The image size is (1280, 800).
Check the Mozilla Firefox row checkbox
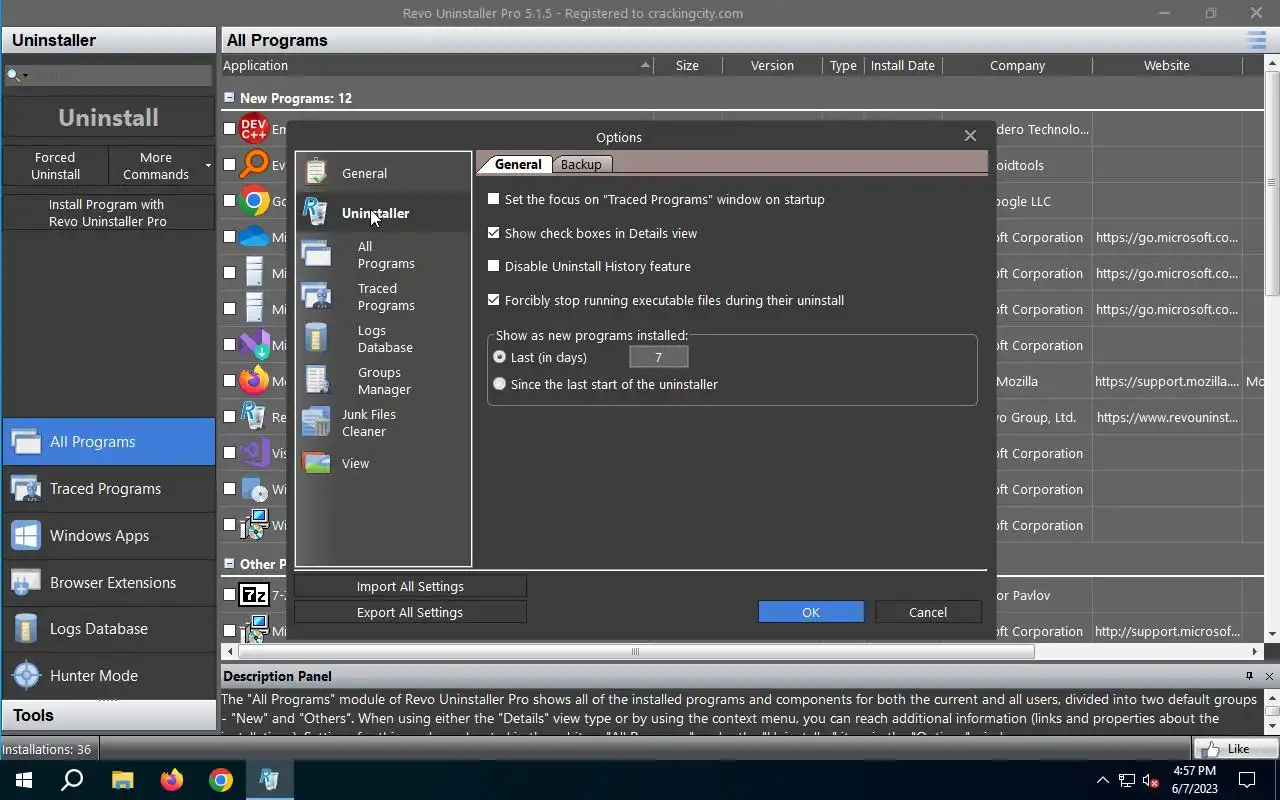[x=230, y=381]
